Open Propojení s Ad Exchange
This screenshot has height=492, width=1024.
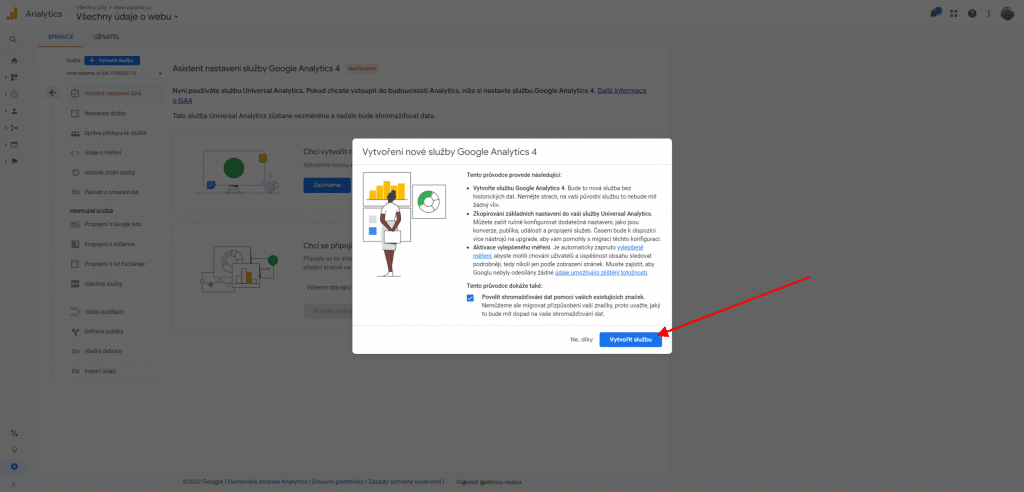(x=114, y=264)
